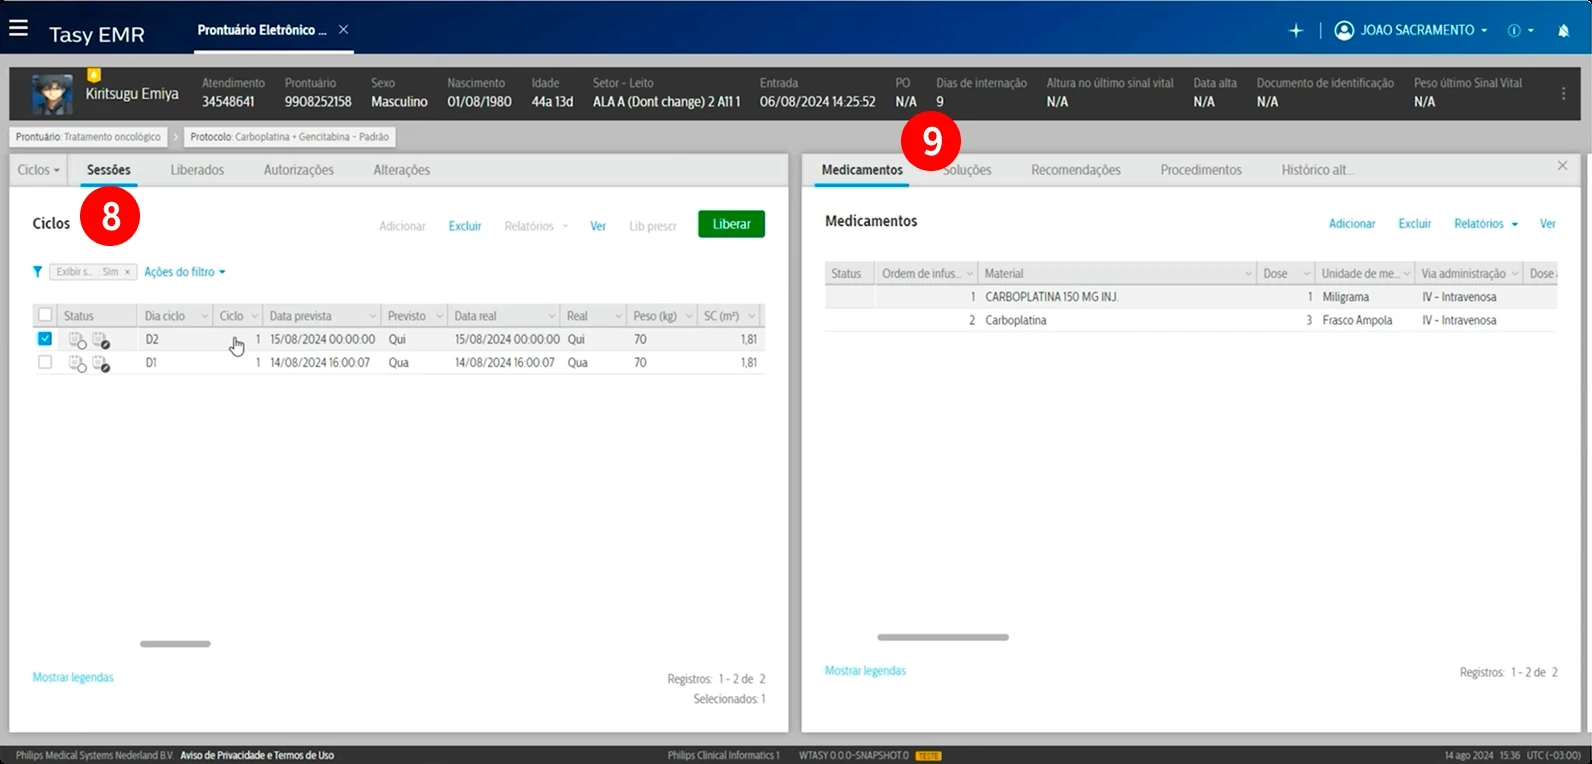This screenshot has width=1592, height=764.
Task: Click the Medicamentos table horizontal scrollbar
Action: [943, 637]
